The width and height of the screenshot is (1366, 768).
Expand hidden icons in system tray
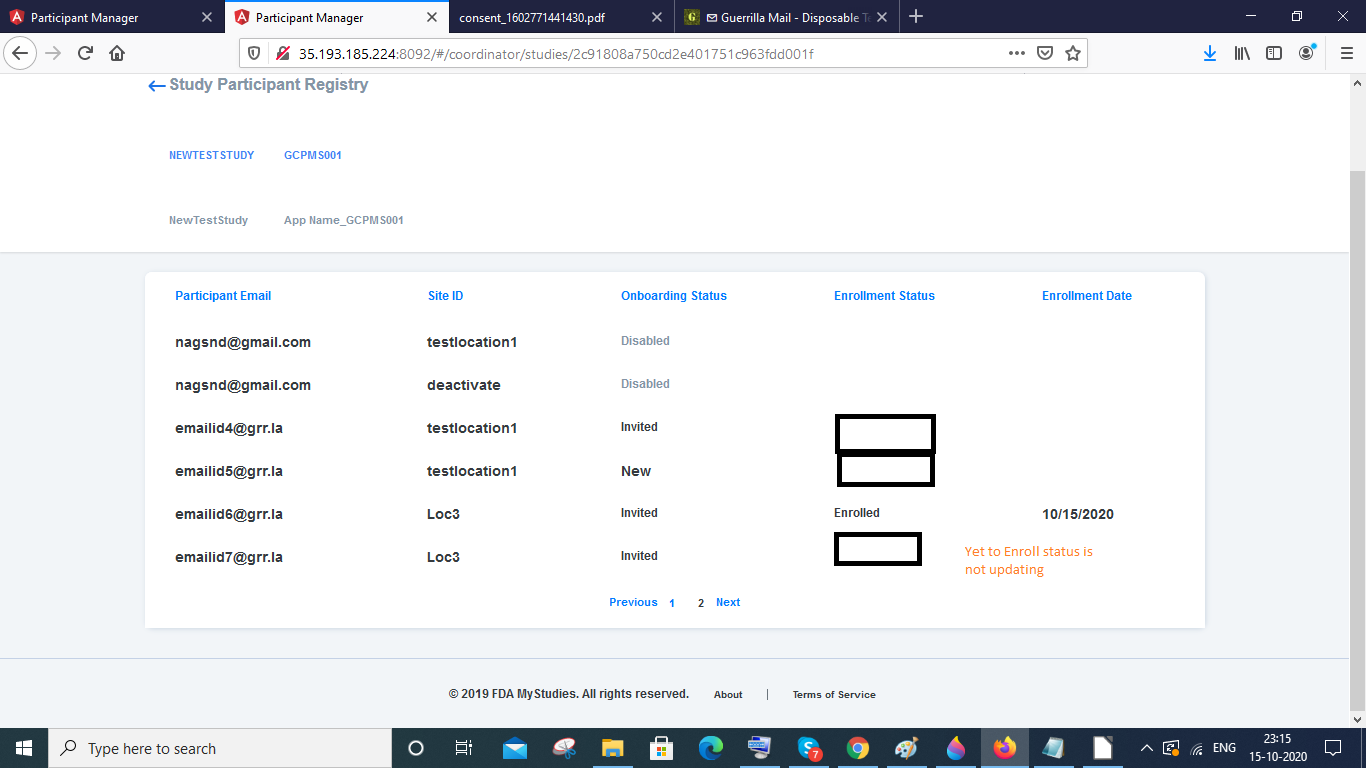tap(1146, 747)
